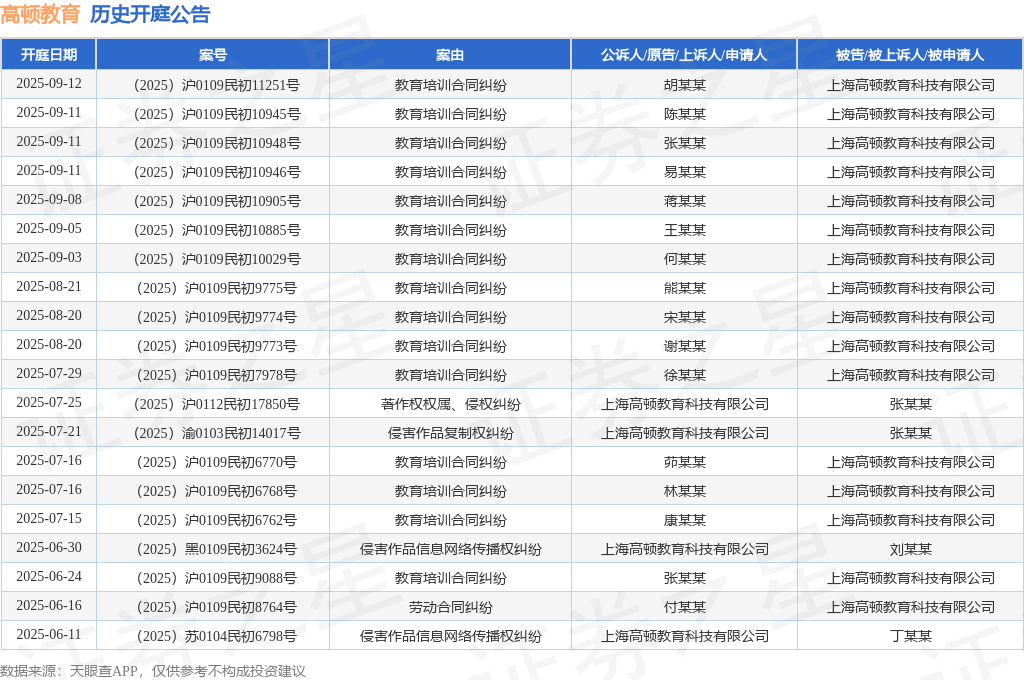The width and height of the screenshot is (1024, 680).
Task: Click the date cell 2025-09-03
Action: click(49, 258)
